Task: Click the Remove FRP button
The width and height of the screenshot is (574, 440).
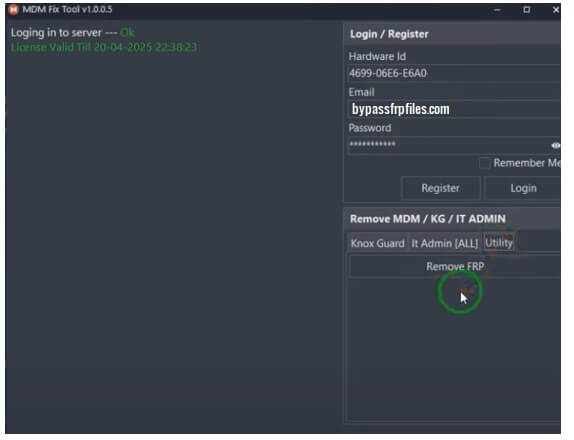Action: 455,266
